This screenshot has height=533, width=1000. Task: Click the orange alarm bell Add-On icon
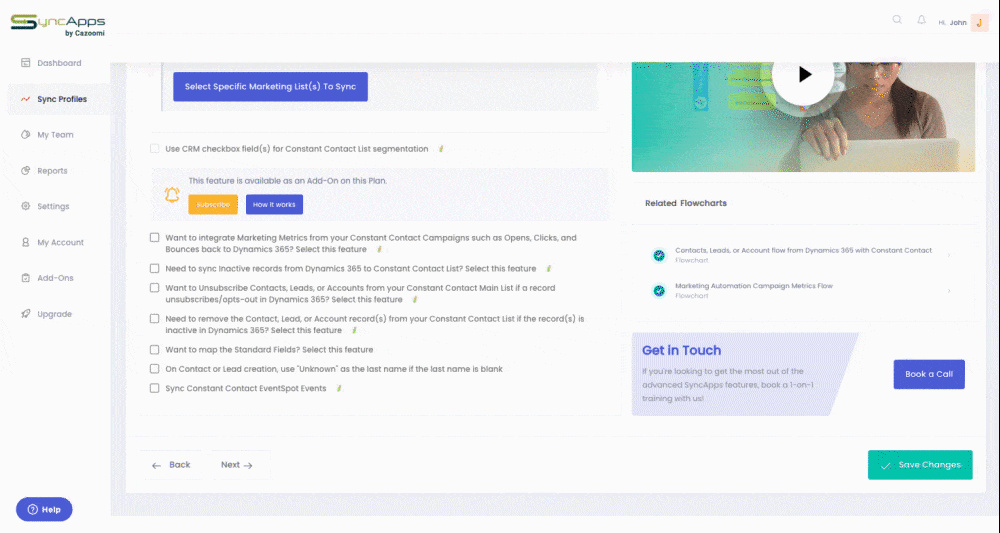[x=172, y=194]
